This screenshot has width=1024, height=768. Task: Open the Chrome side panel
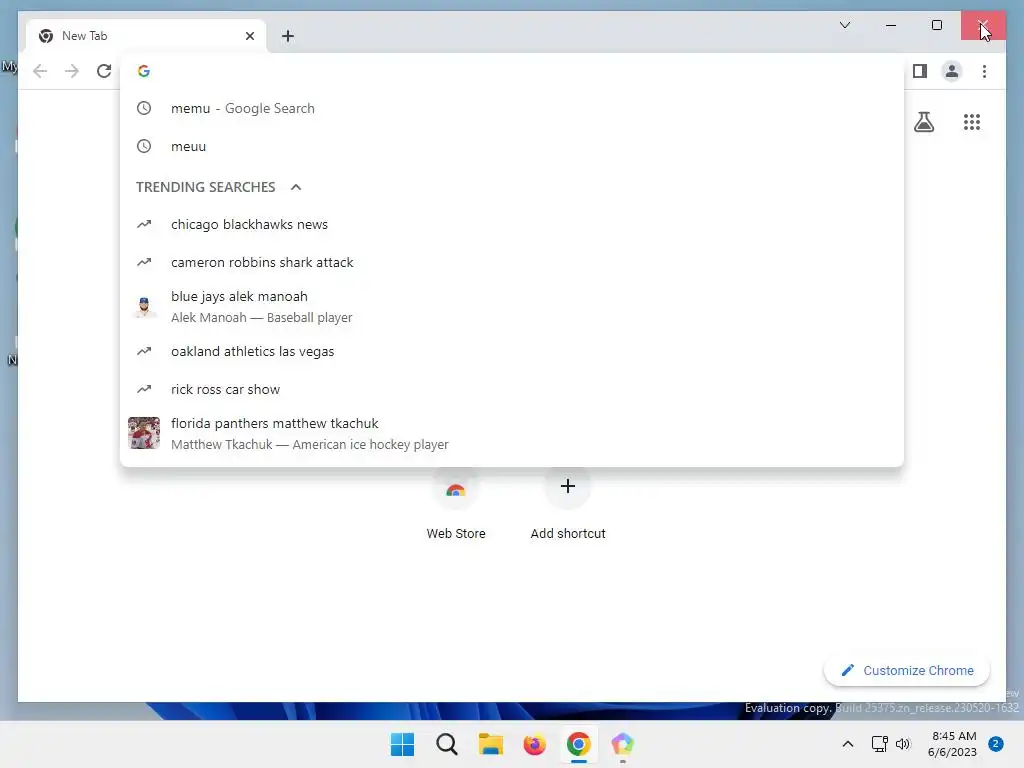(x=920, y=71)
